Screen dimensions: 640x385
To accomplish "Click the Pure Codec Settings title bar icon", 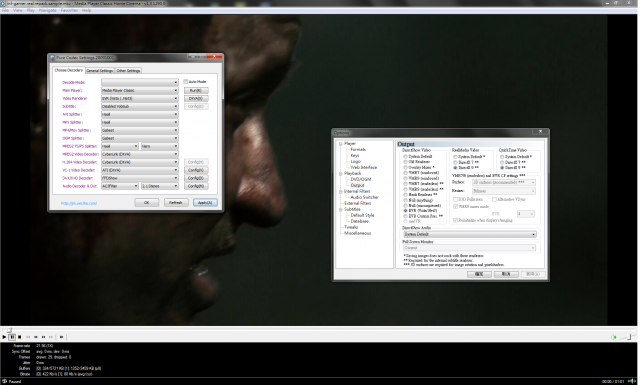I will [x=53, y=58].
